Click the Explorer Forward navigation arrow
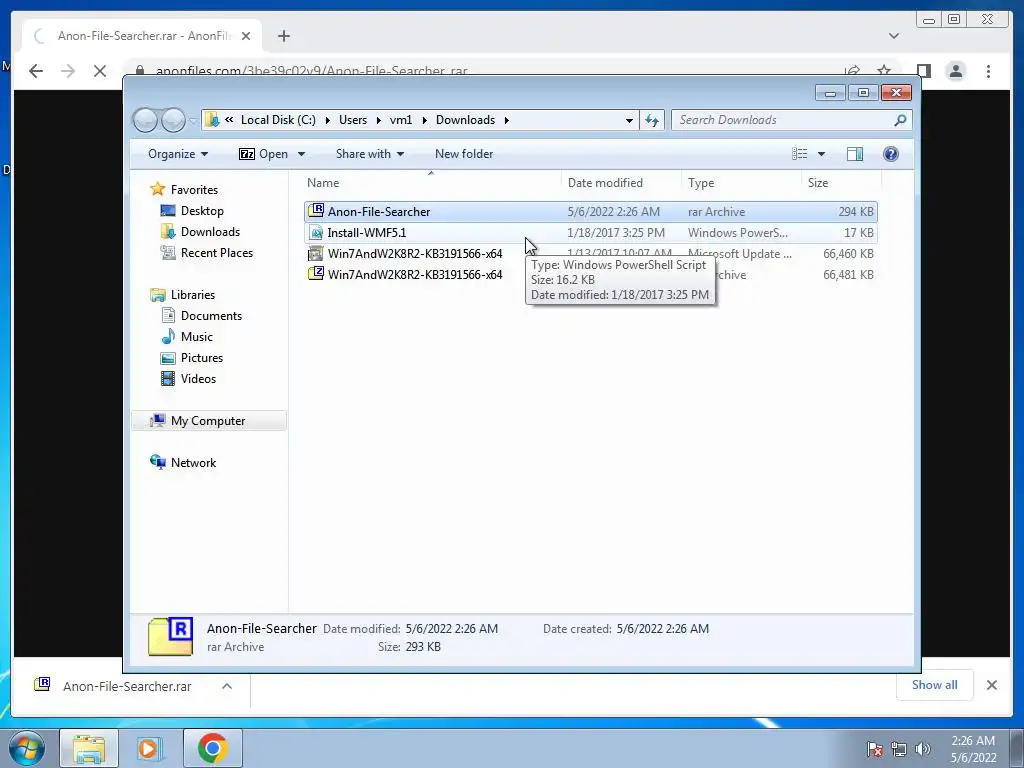Image resolution: width=1024 pixels, height=768 pixels. click(172, 120)
